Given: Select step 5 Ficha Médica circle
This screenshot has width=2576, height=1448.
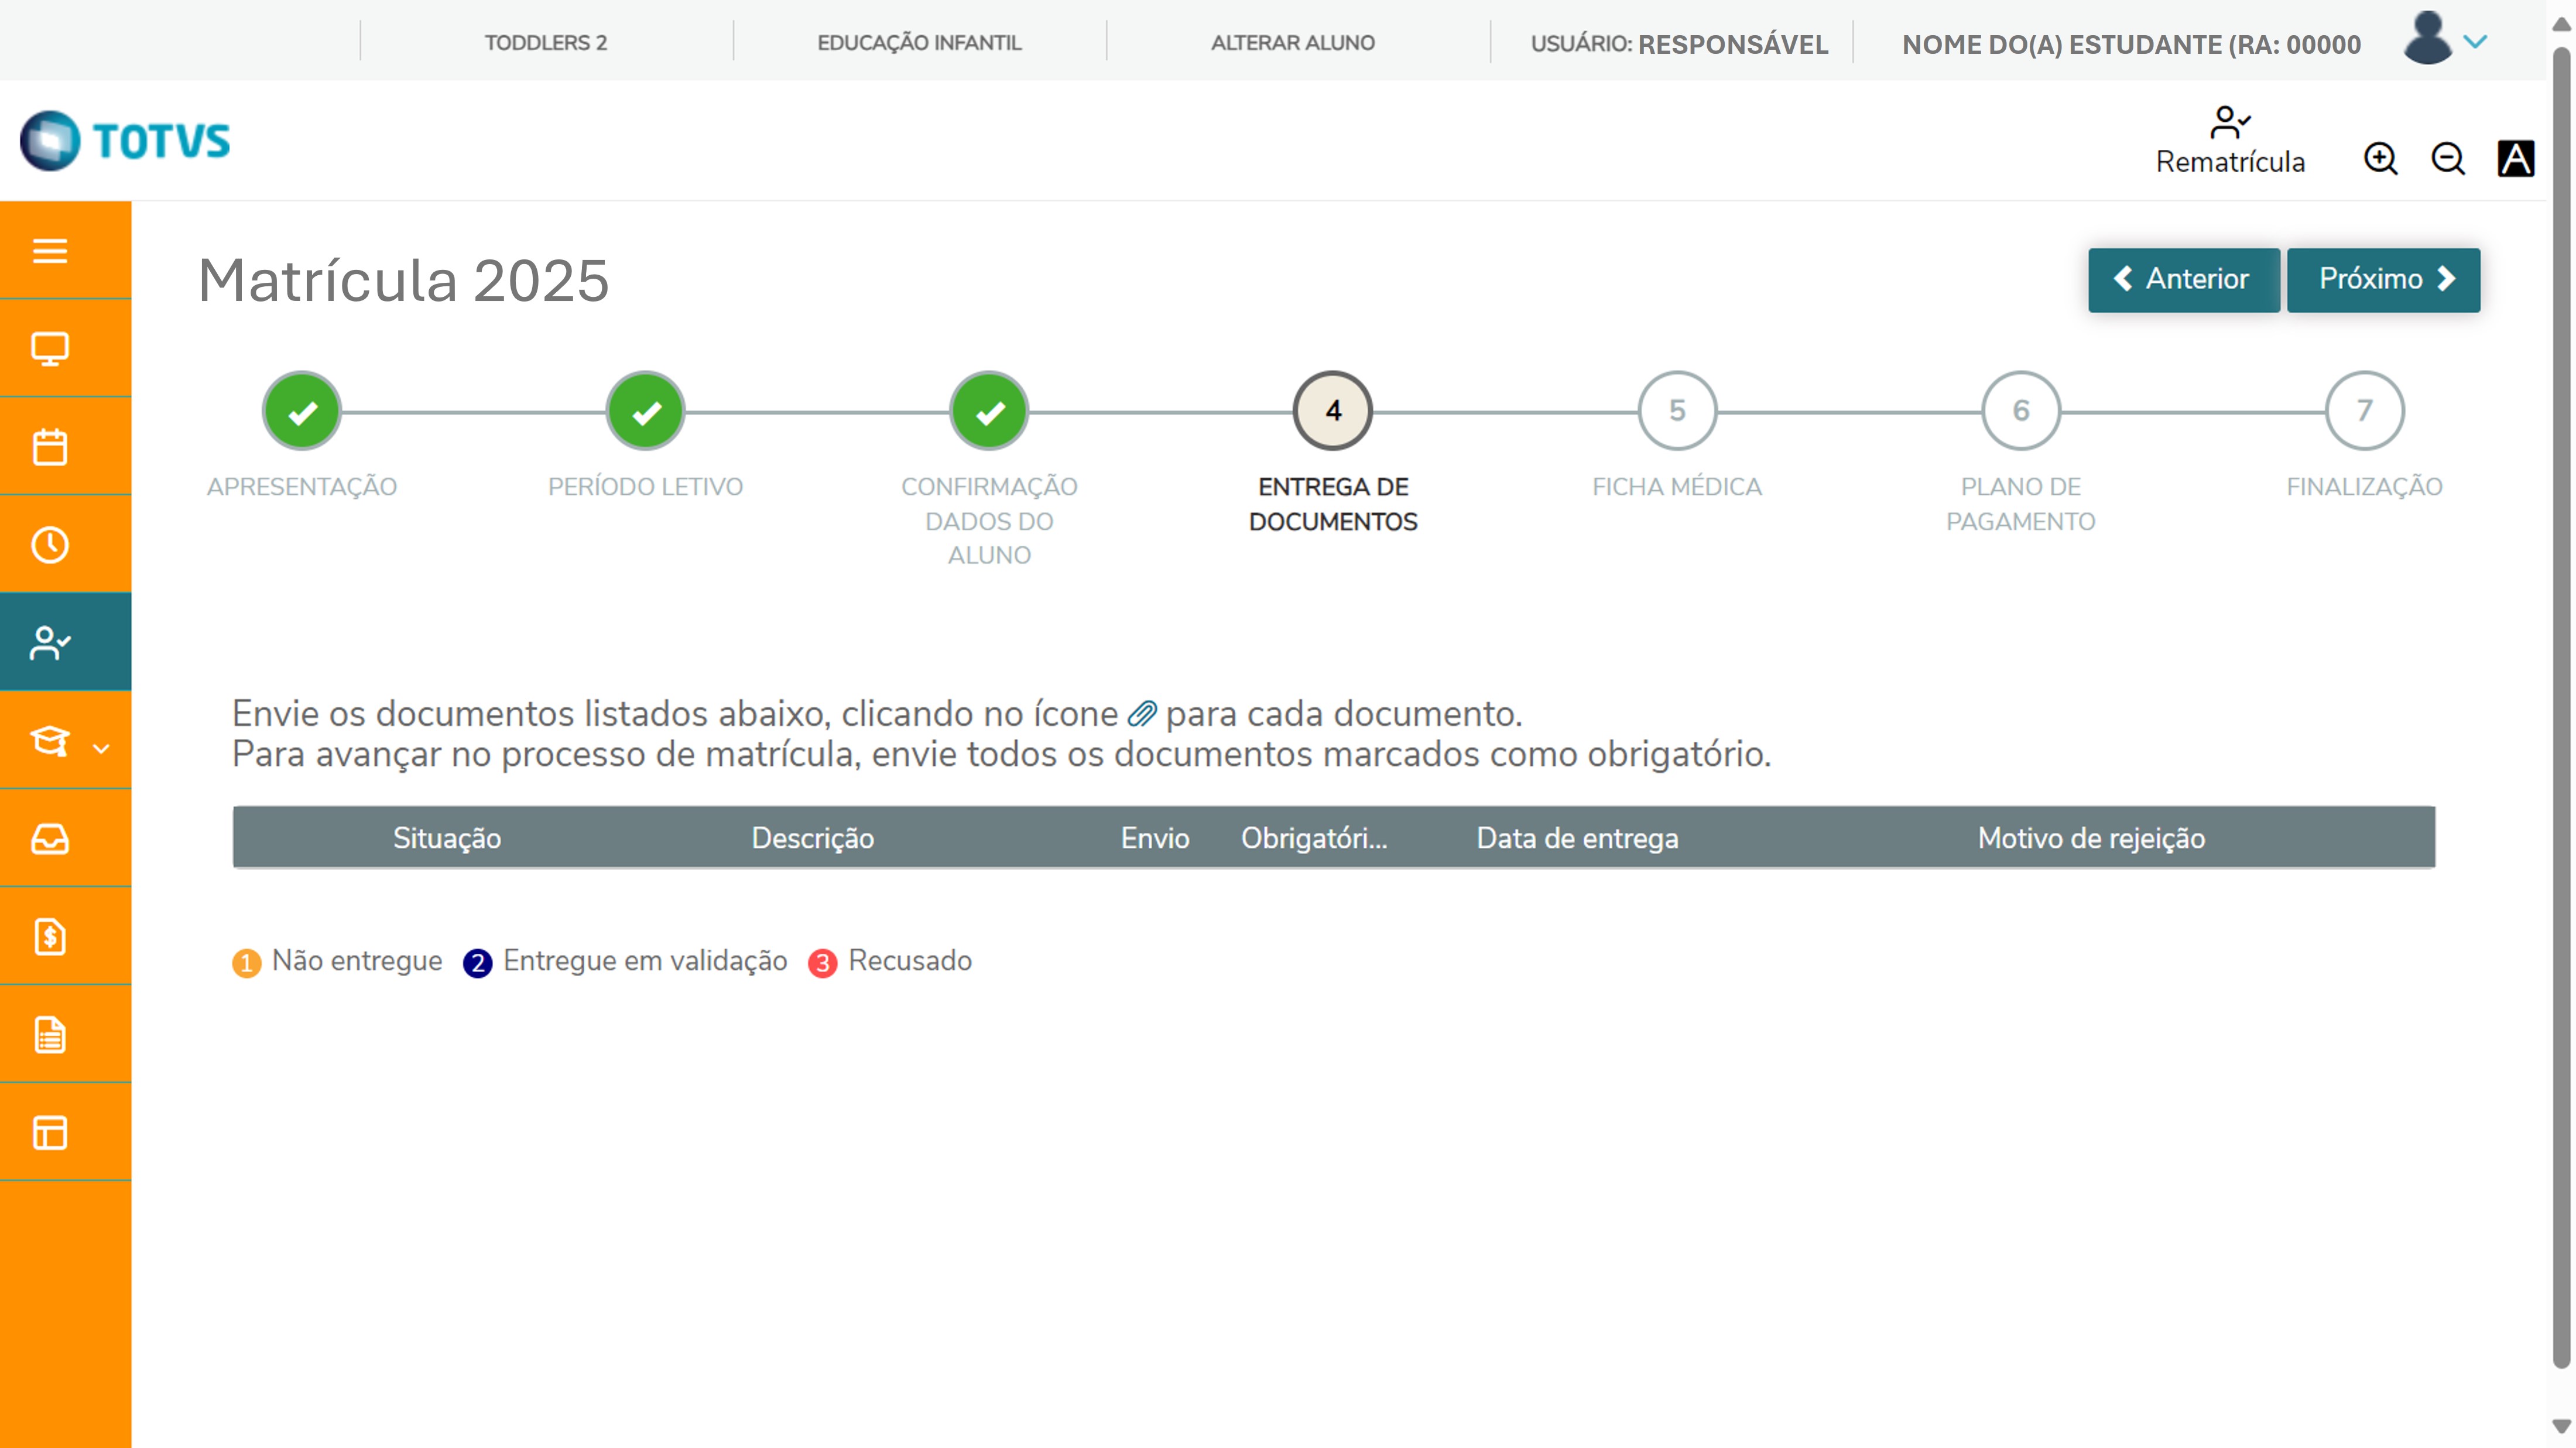Looking at the screenshot, I should pyautogui.click(x=1676, y=411).
